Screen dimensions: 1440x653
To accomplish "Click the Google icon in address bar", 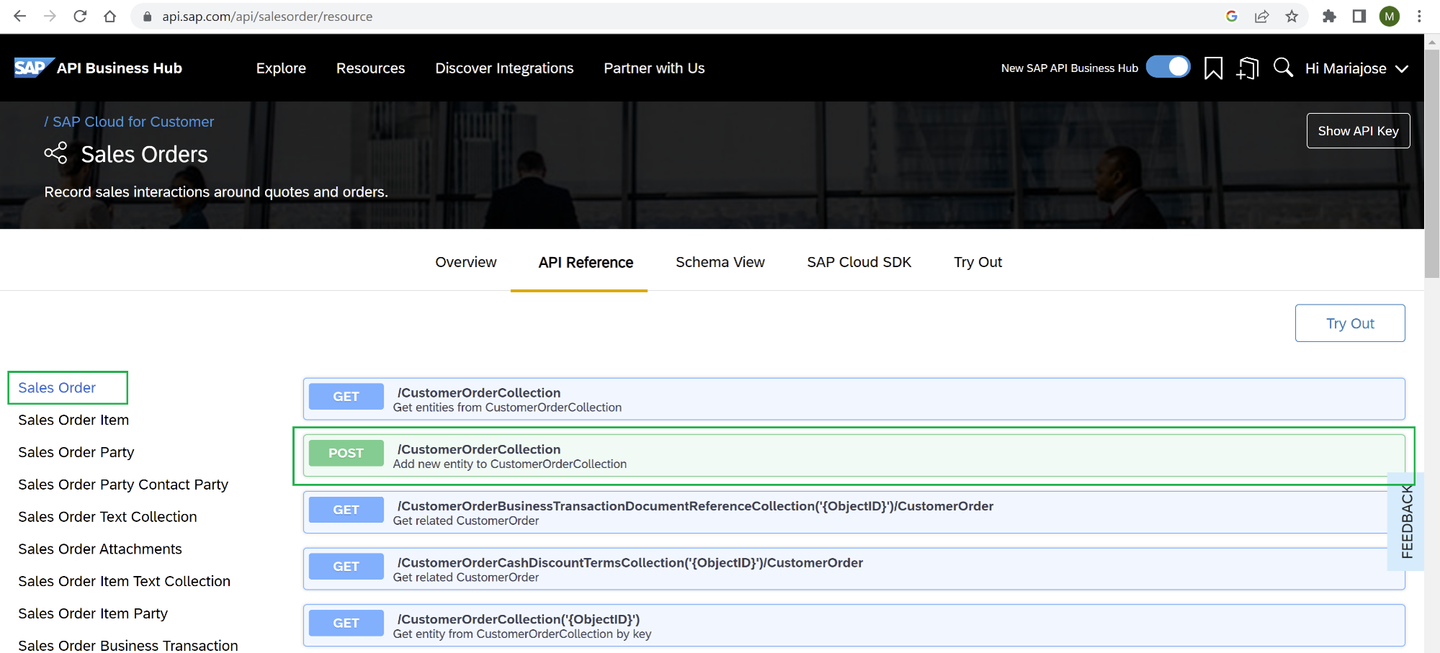I will point(1232,16).
